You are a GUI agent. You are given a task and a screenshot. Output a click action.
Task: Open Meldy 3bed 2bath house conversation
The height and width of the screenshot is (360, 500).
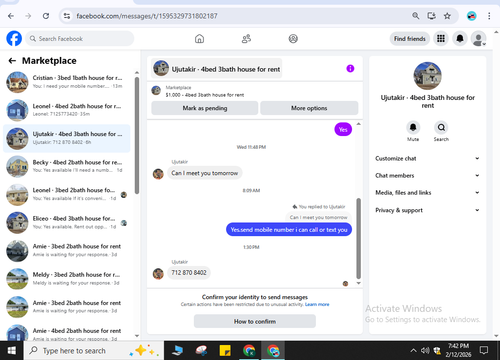pyautogui.click(x=67, y=279)
